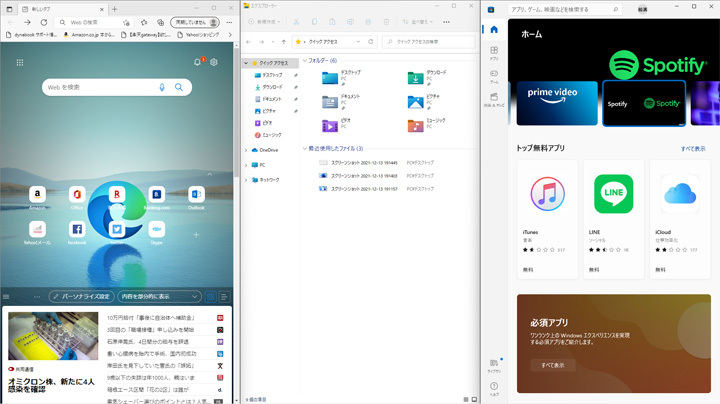Open the Office quick link tile

point(77,197)
